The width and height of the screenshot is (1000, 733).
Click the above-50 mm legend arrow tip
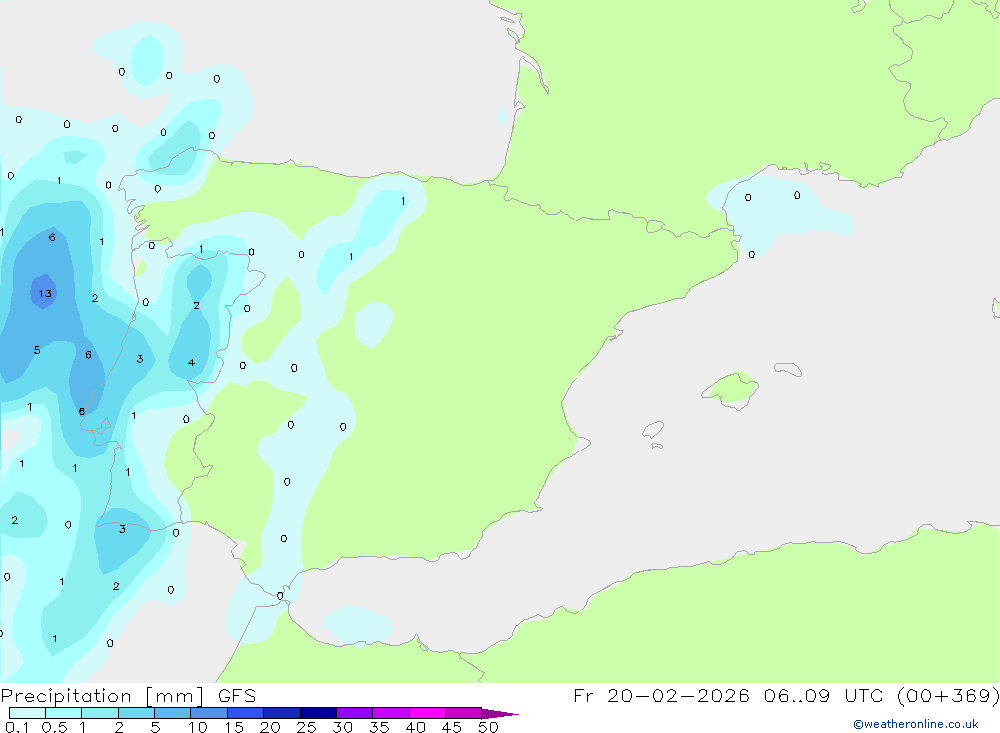pos(501,713)
